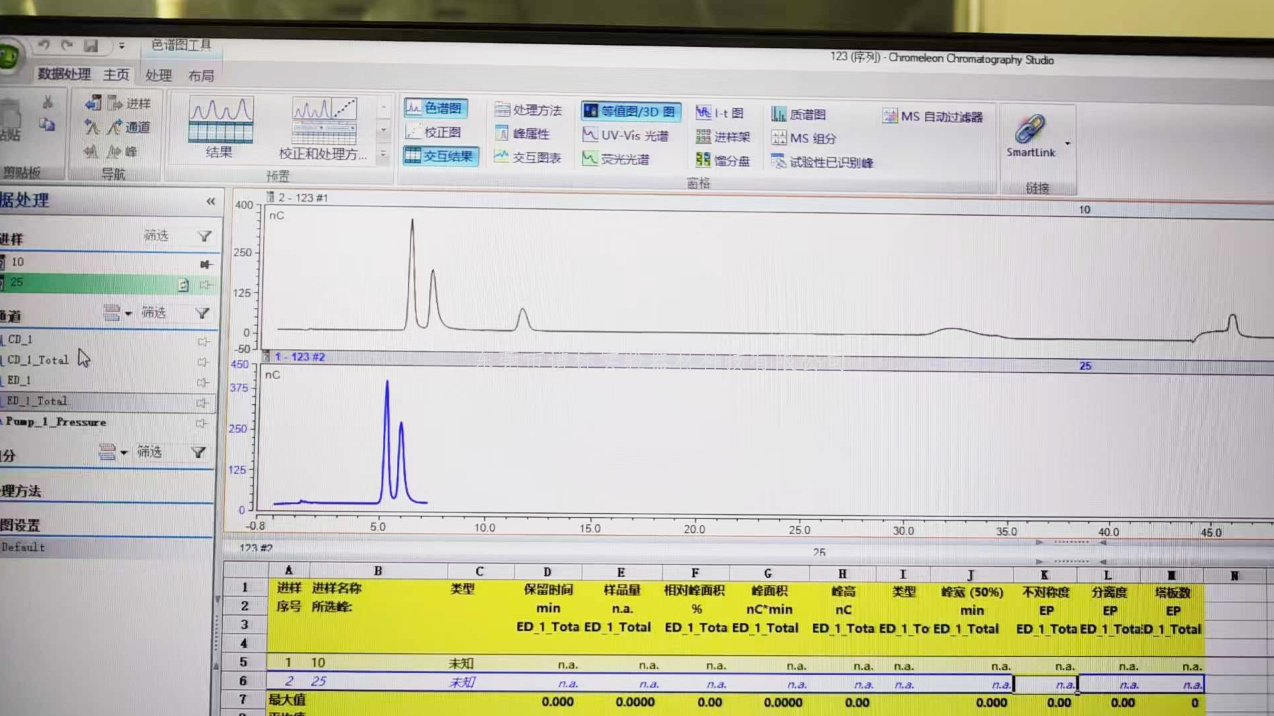The width and height of the screenshot is (1274, 716).
Task: Click the Copy icon in clipboard group
Action: coord(47,125)
